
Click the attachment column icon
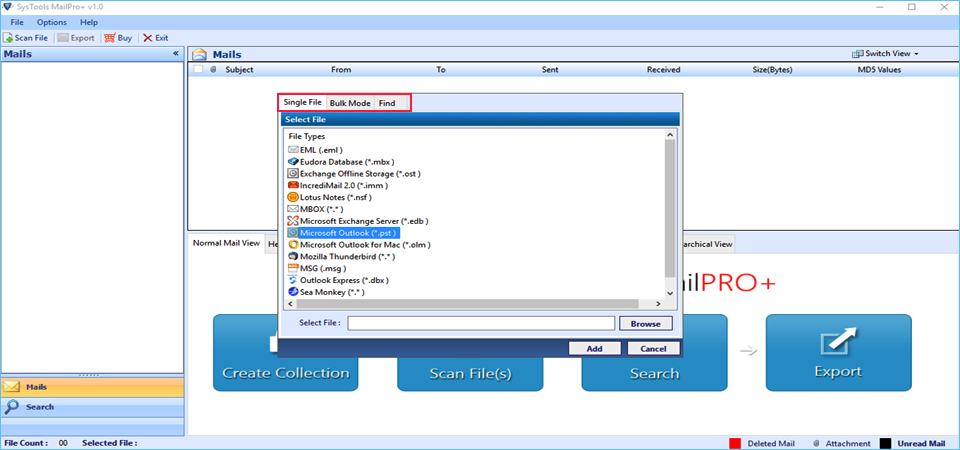tap(213, 70)
